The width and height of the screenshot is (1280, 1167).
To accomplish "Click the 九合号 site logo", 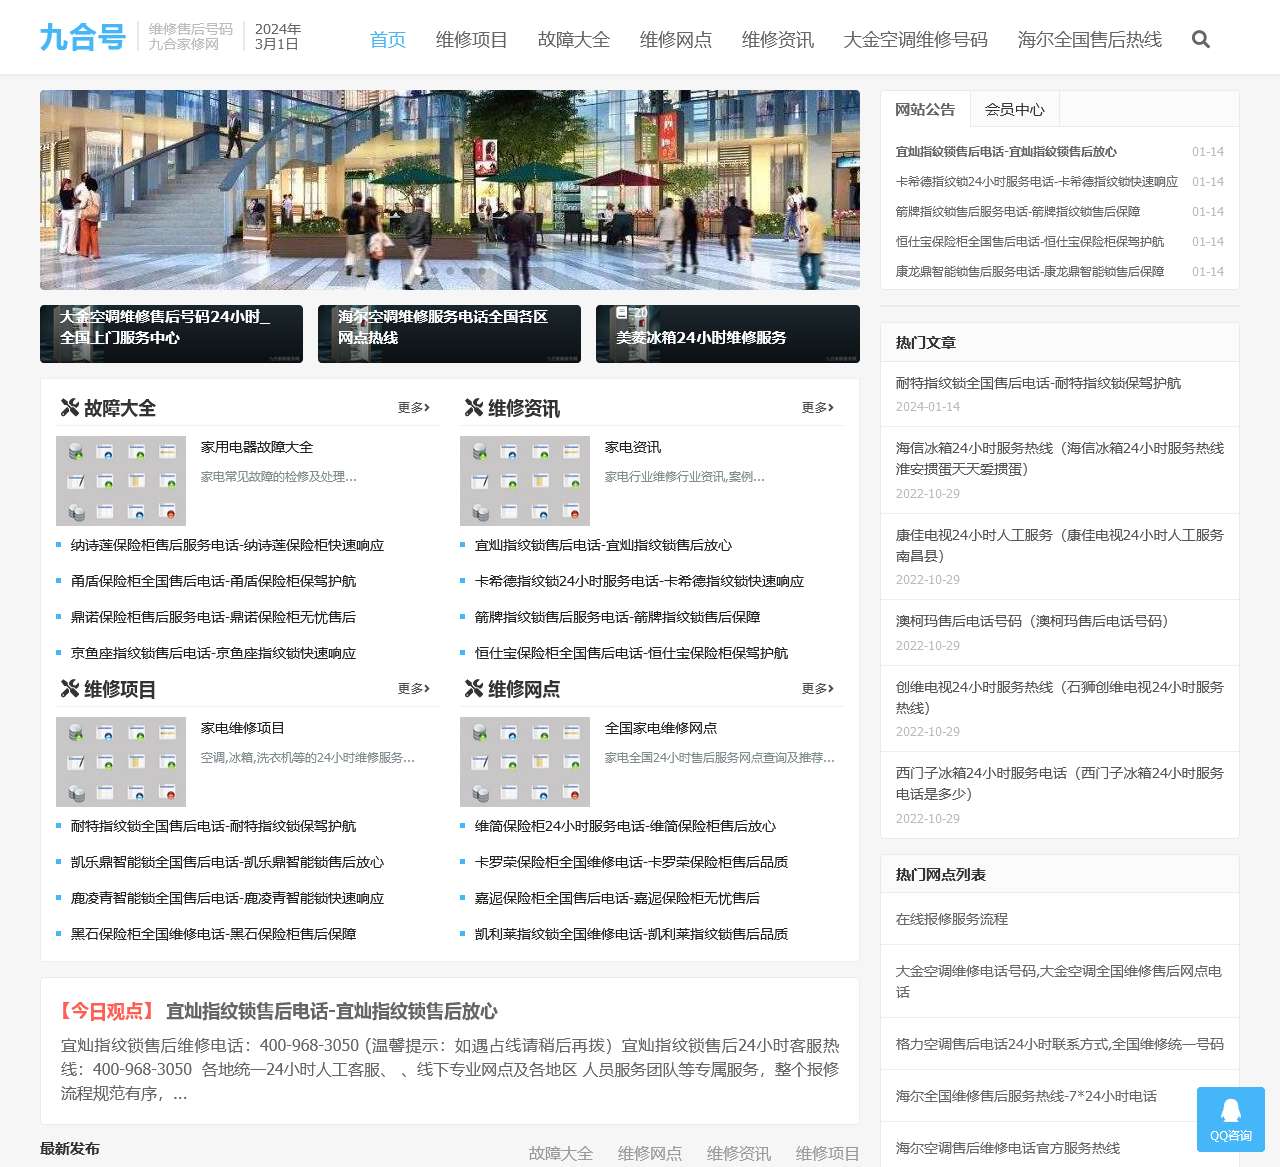I will pyautogui.click(x=83, y=37).
